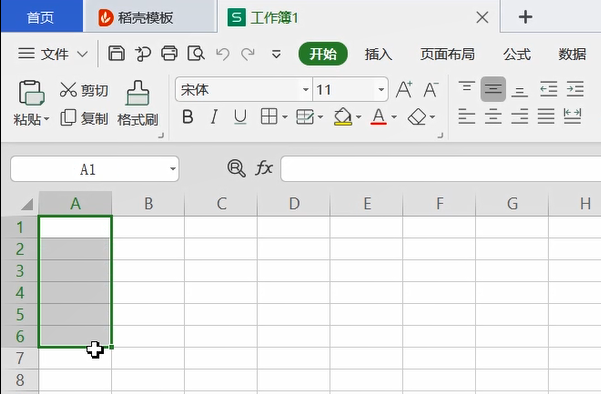Click the eraser clear icon
The image size is (601, 394).
[x=417, y=117]
